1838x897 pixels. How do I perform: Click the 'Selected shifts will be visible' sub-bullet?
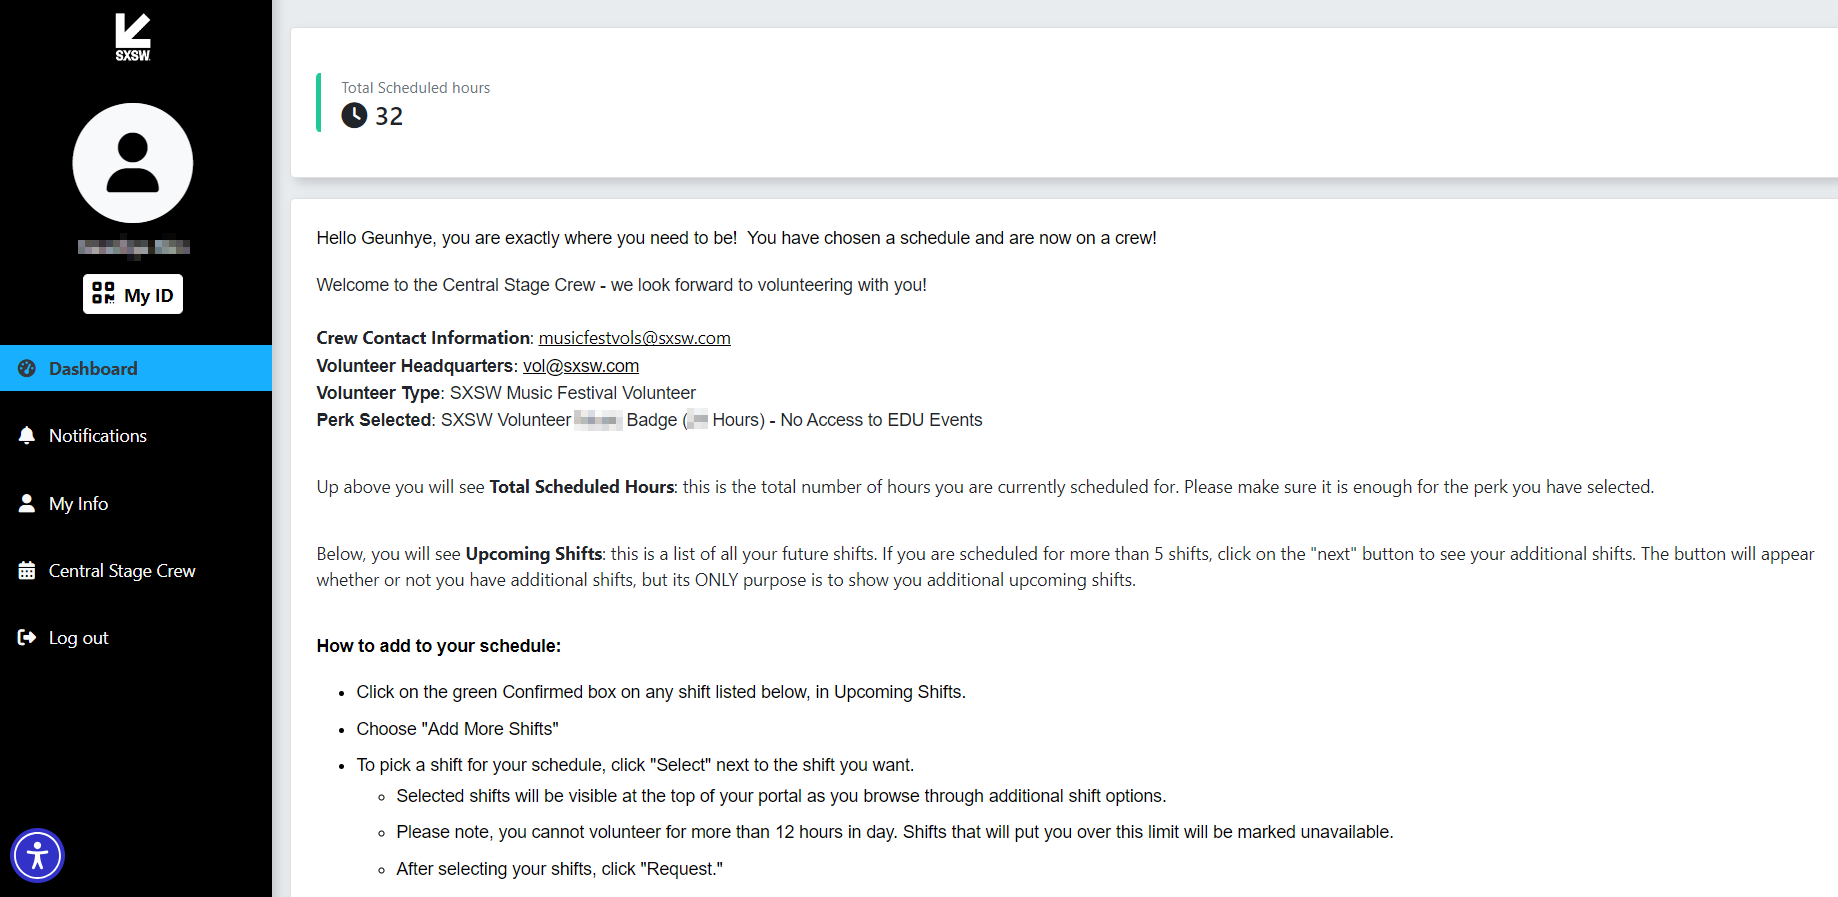[782, 796]
